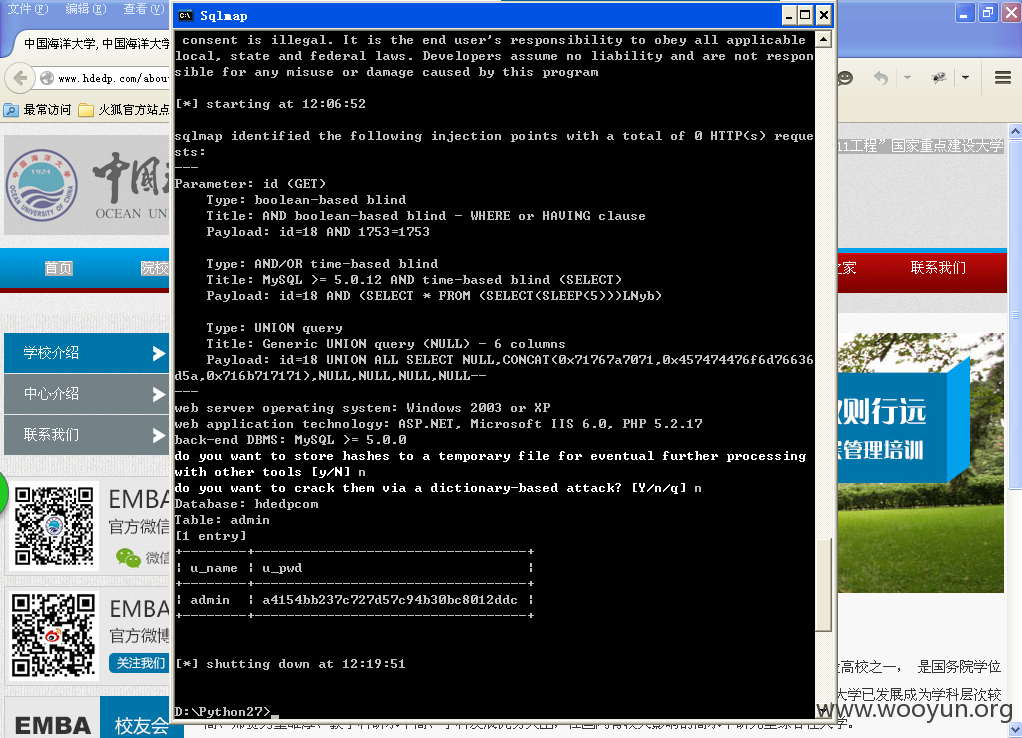Open Firefox hamburger menu icon
The width and height of the screenshot is (1022, 738).
(x=1002, y=78)
